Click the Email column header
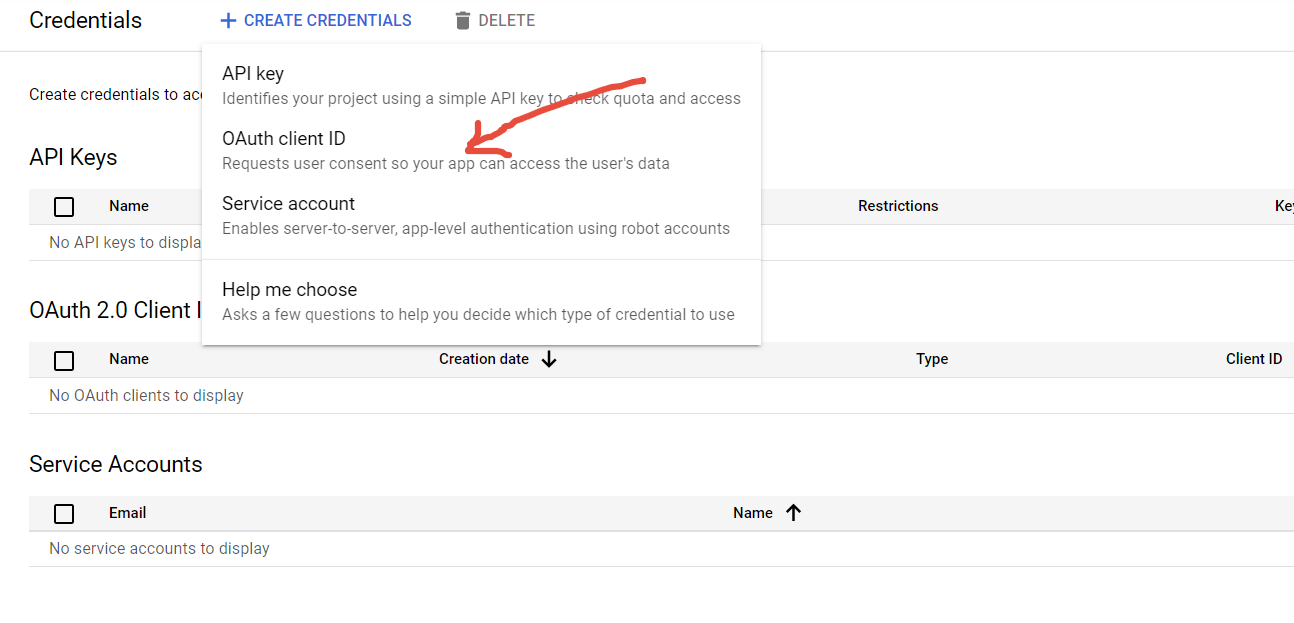 coord(127,513)
